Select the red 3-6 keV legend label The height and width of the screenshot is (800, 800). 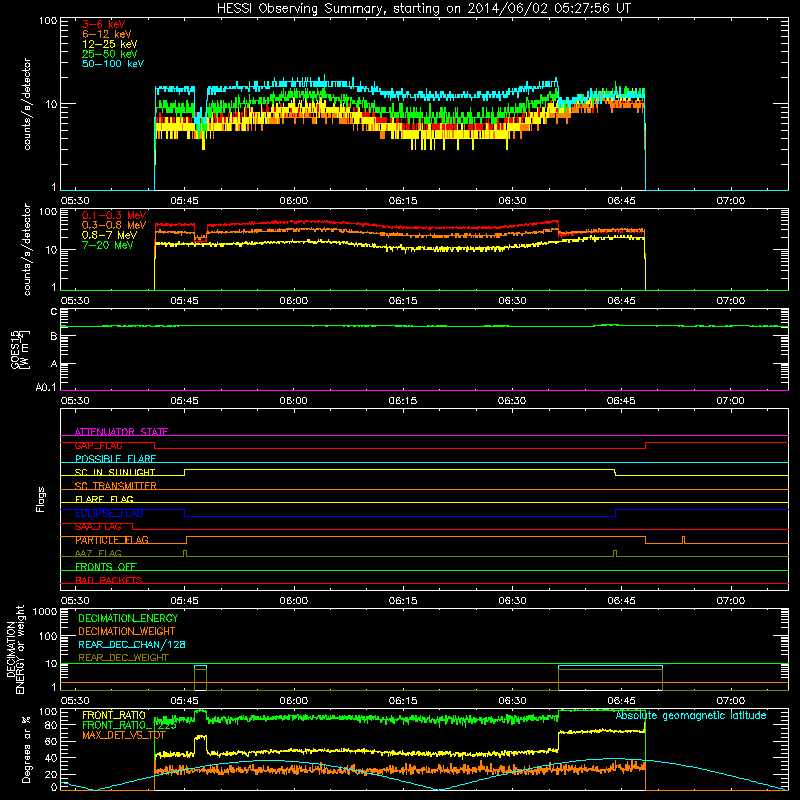(x=103, y=24)
